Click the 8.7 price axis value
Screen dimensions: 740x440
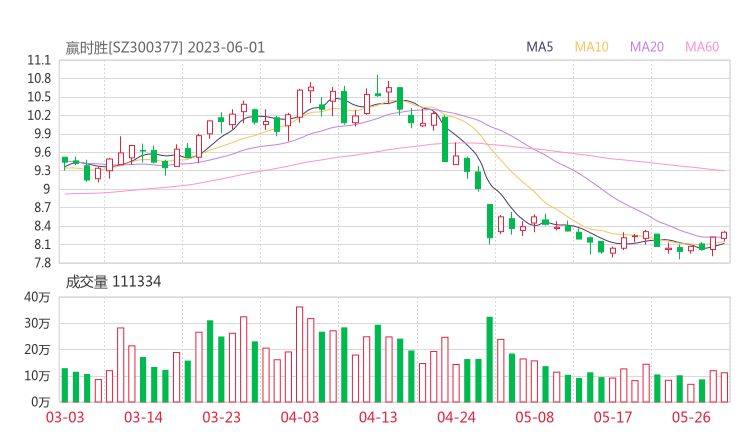42,208
